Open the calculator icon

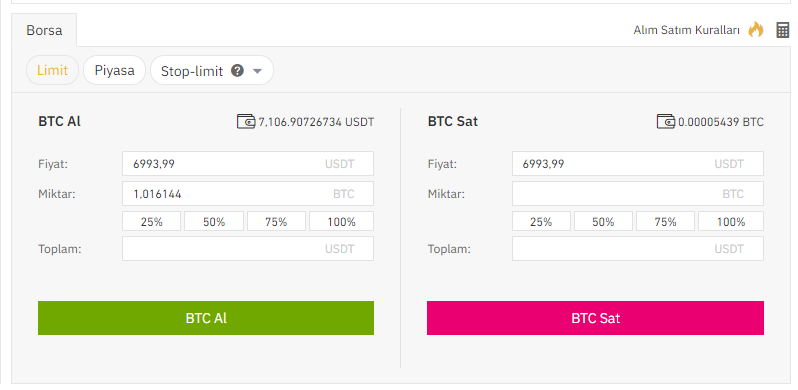(783, 30)
